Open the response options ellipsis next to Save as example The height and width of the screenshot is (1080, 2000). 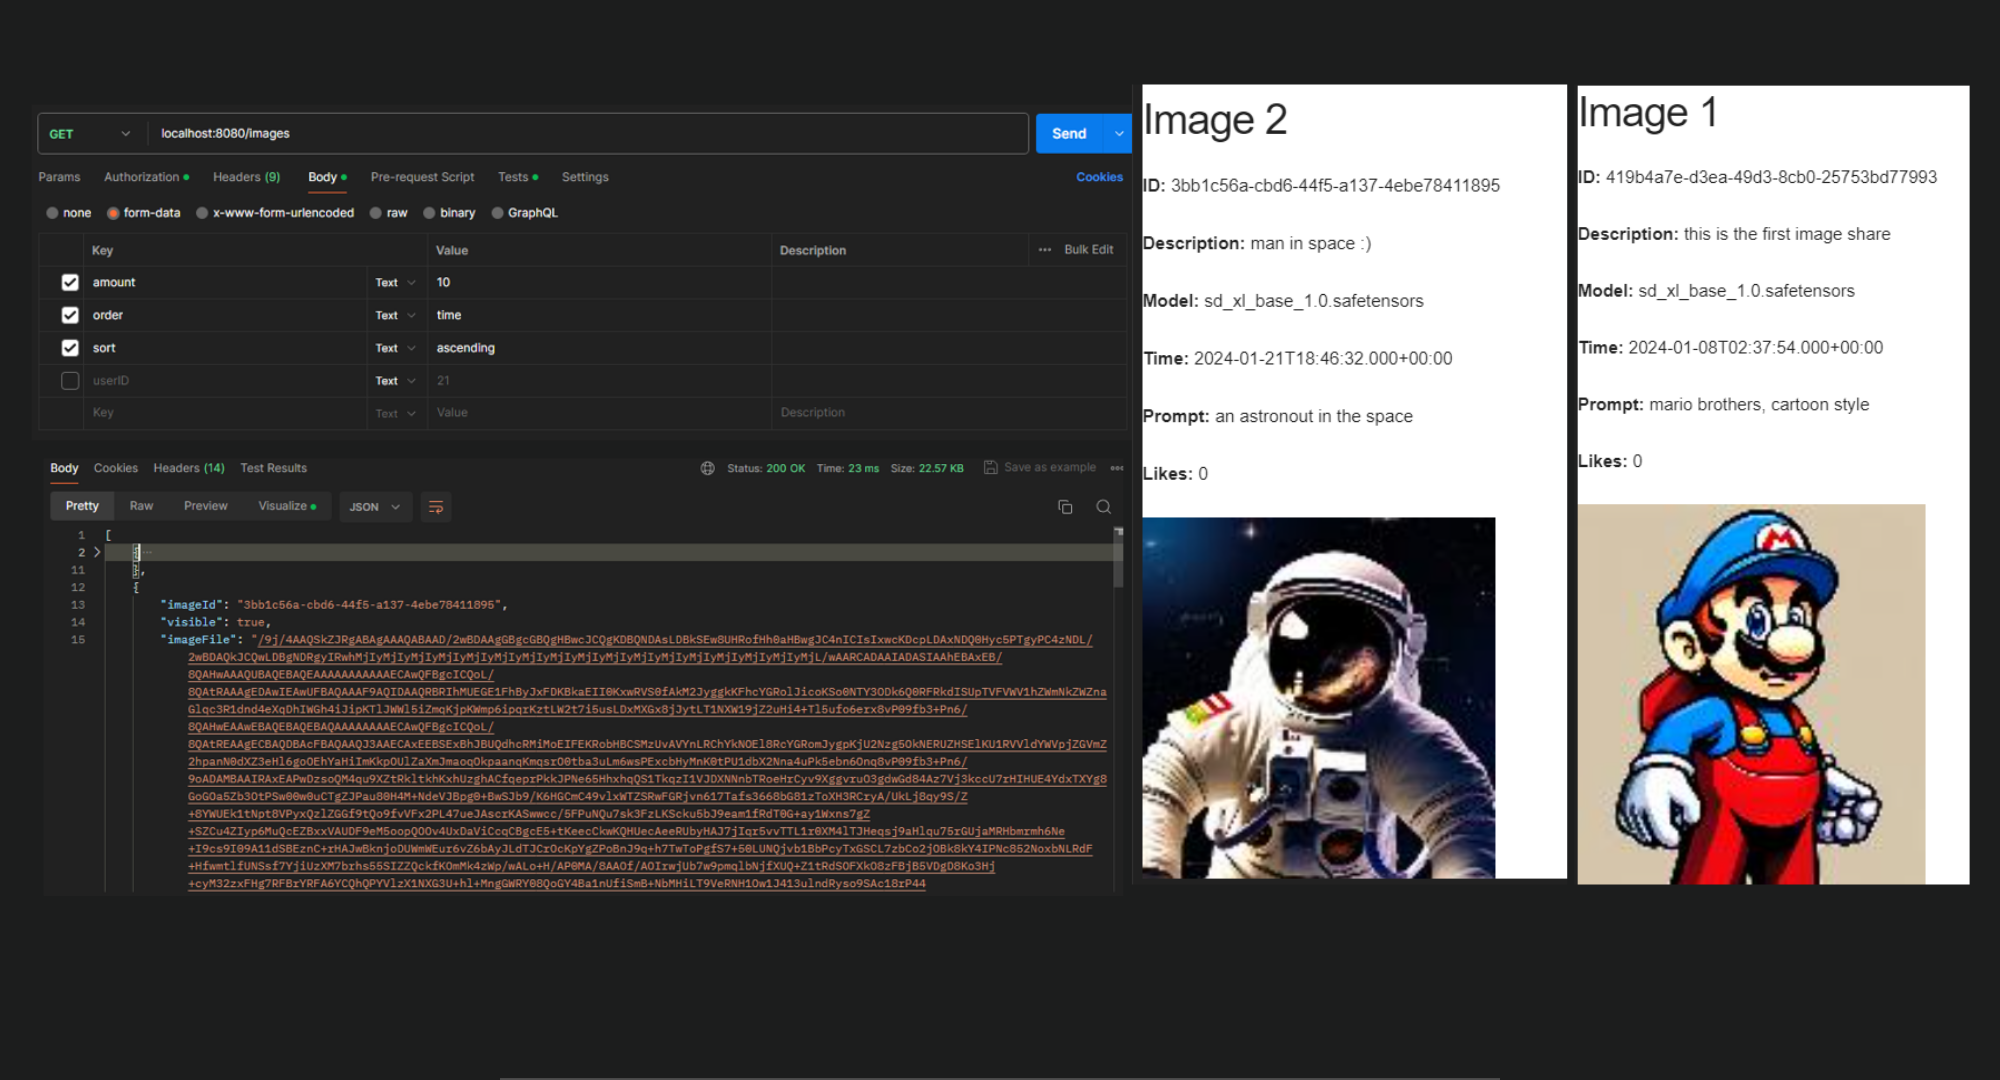(1117, 468)
